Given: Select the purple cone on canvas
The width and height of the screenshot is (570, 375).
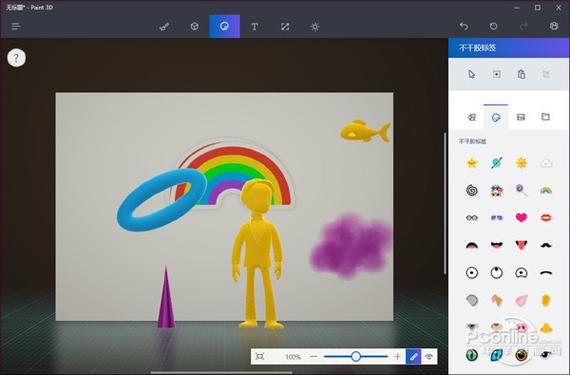Looking at the screenshot, I should 166,298.
